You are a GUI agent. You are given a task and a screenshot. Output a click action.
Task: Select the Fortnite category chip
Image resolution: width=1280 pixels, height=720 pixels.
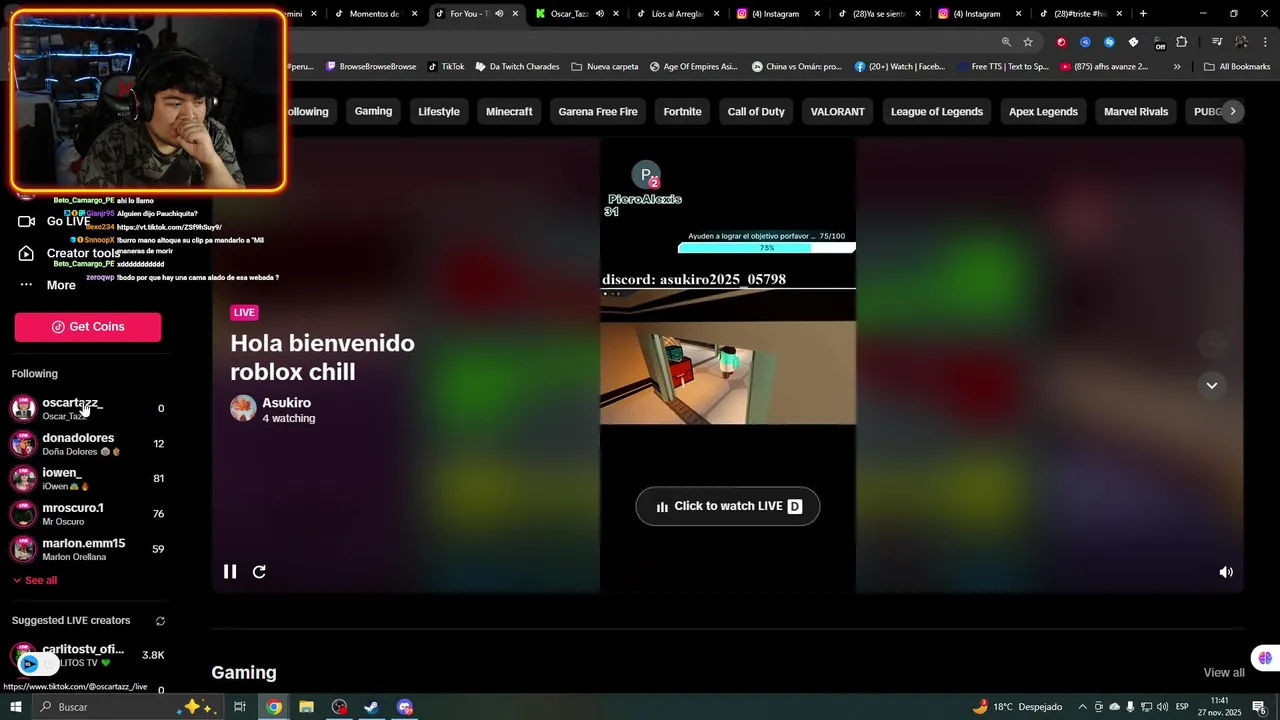pyautogui.click(x=683, y=111)
